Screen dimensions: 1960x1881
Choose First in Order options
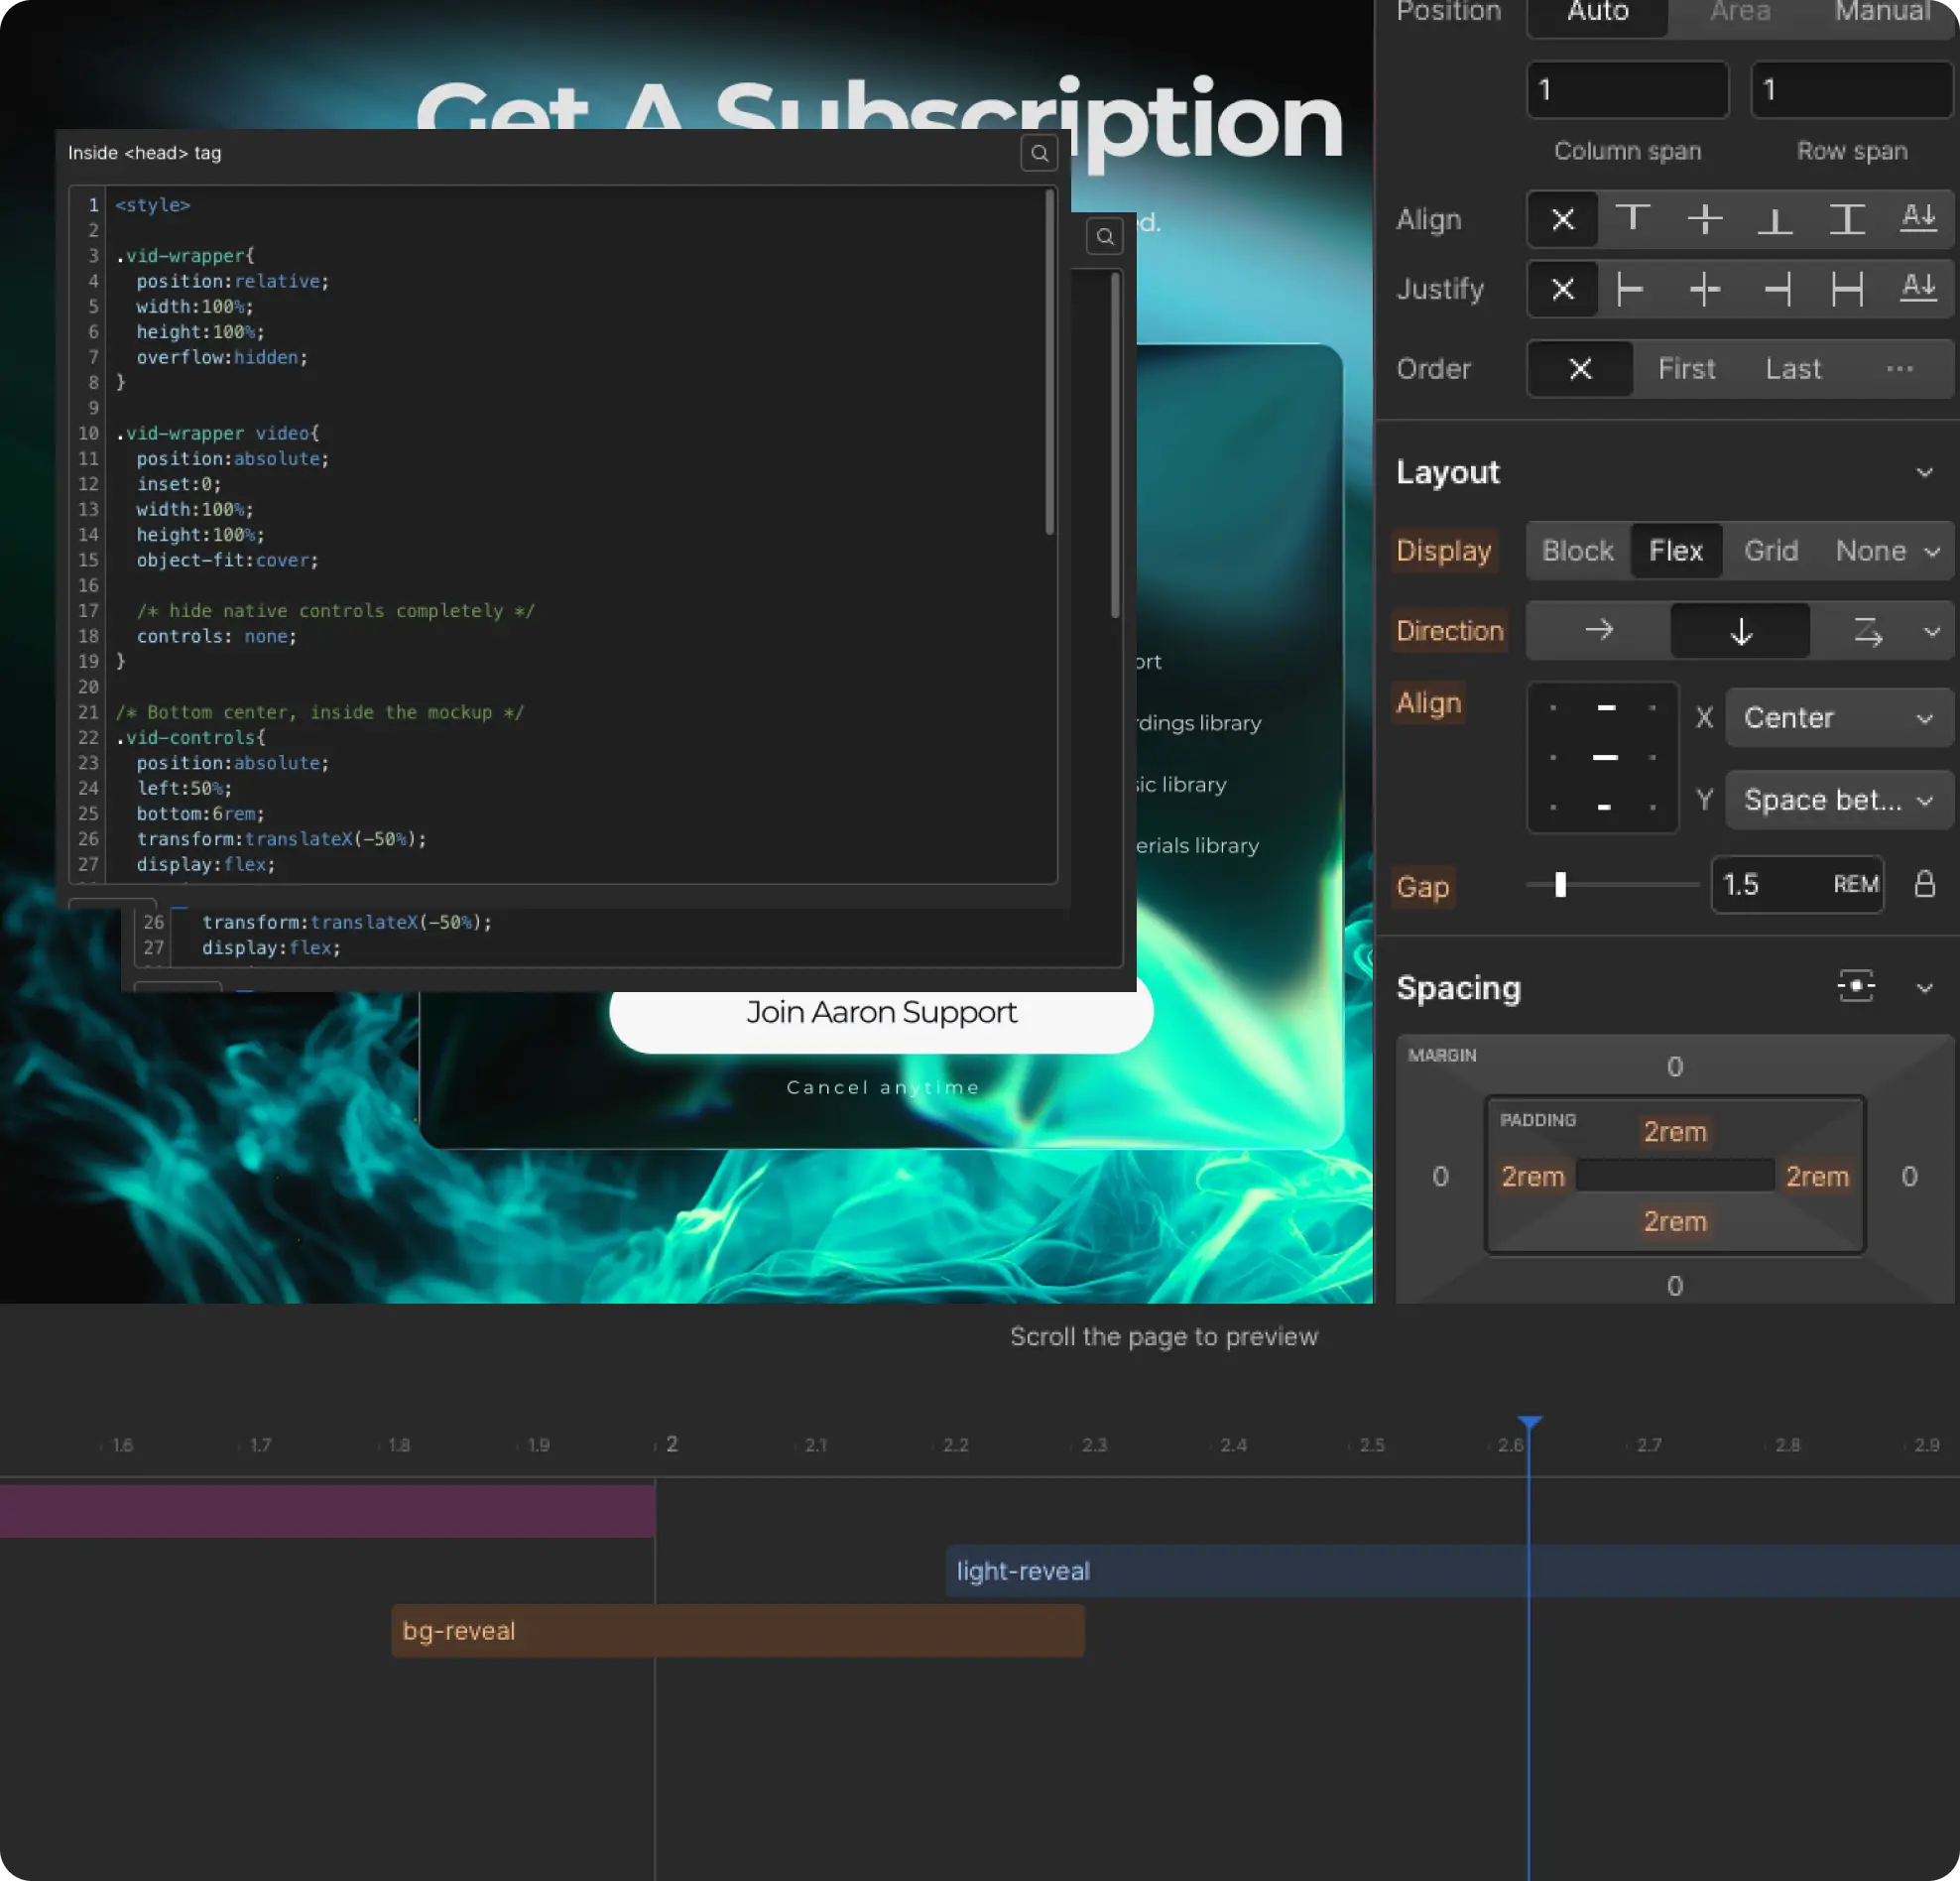[1686, 369]
